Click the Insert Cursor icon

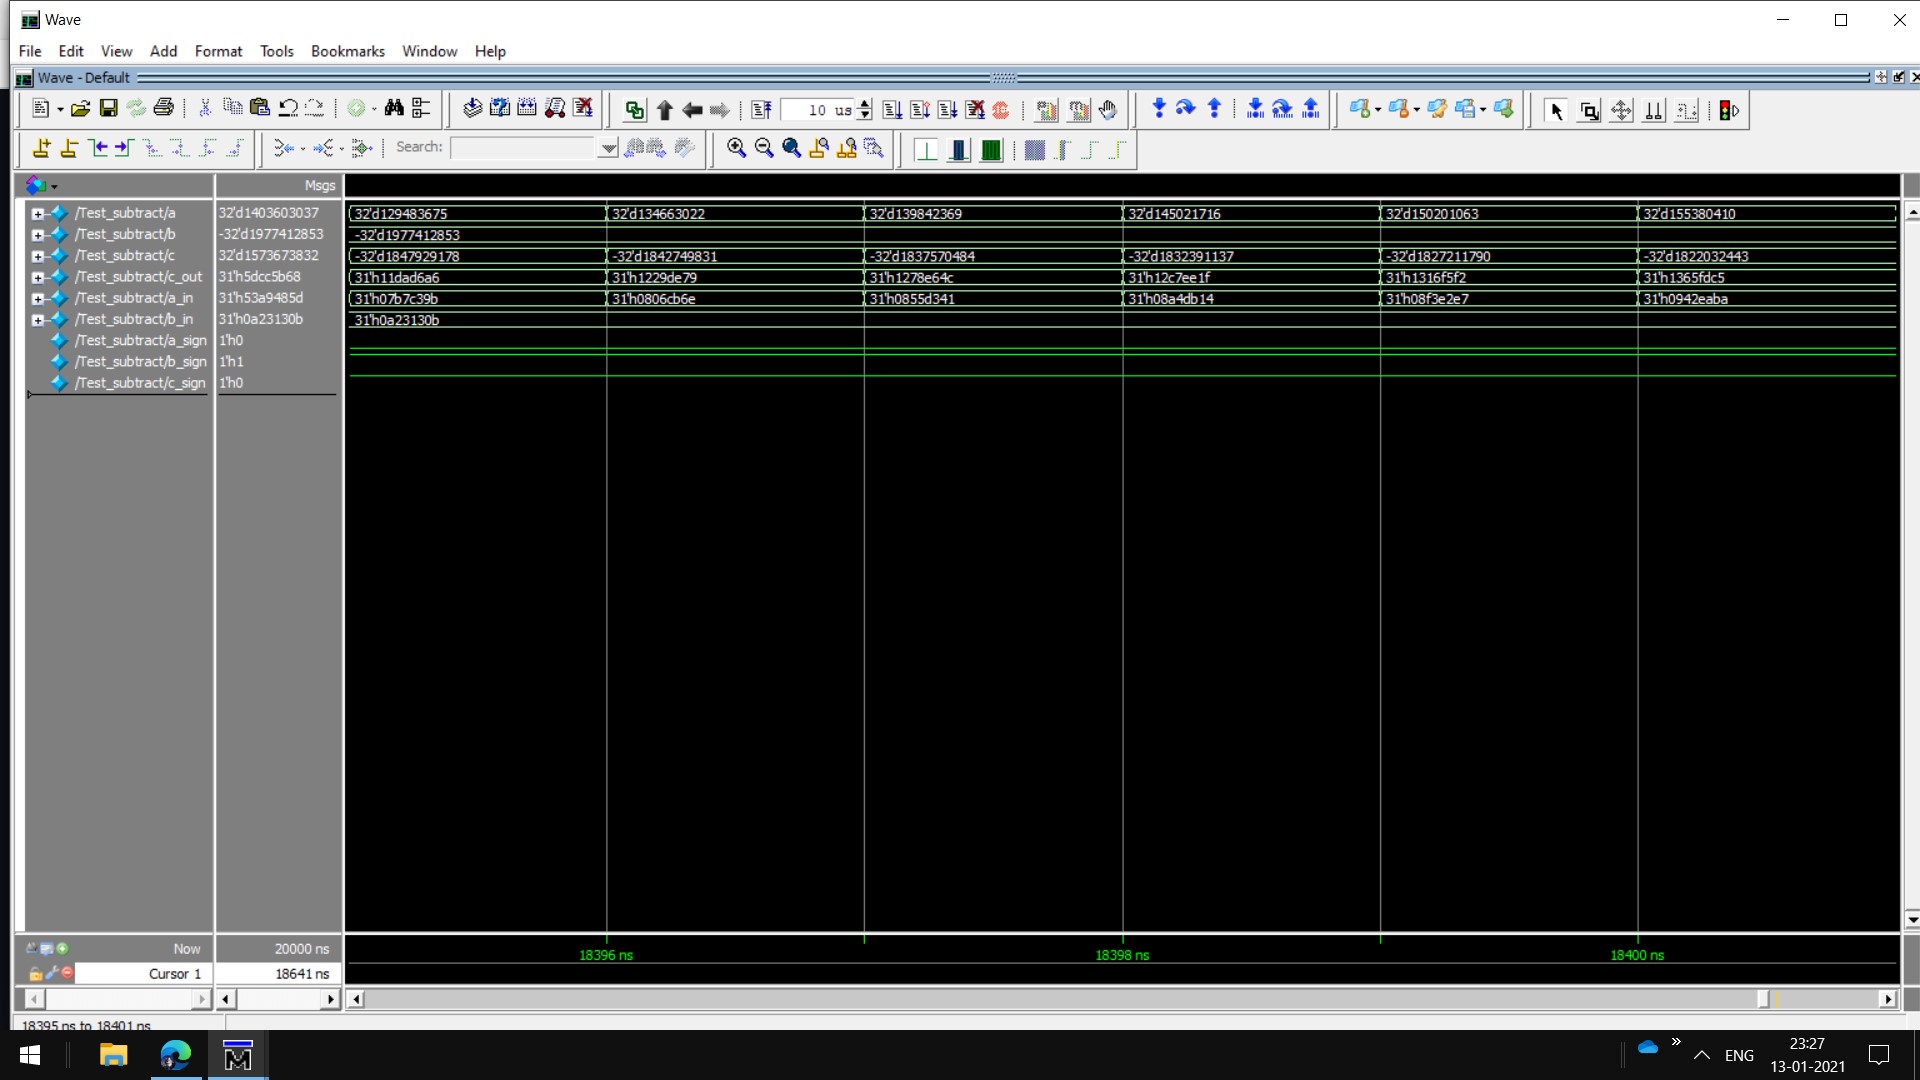[x=41, y=148]
